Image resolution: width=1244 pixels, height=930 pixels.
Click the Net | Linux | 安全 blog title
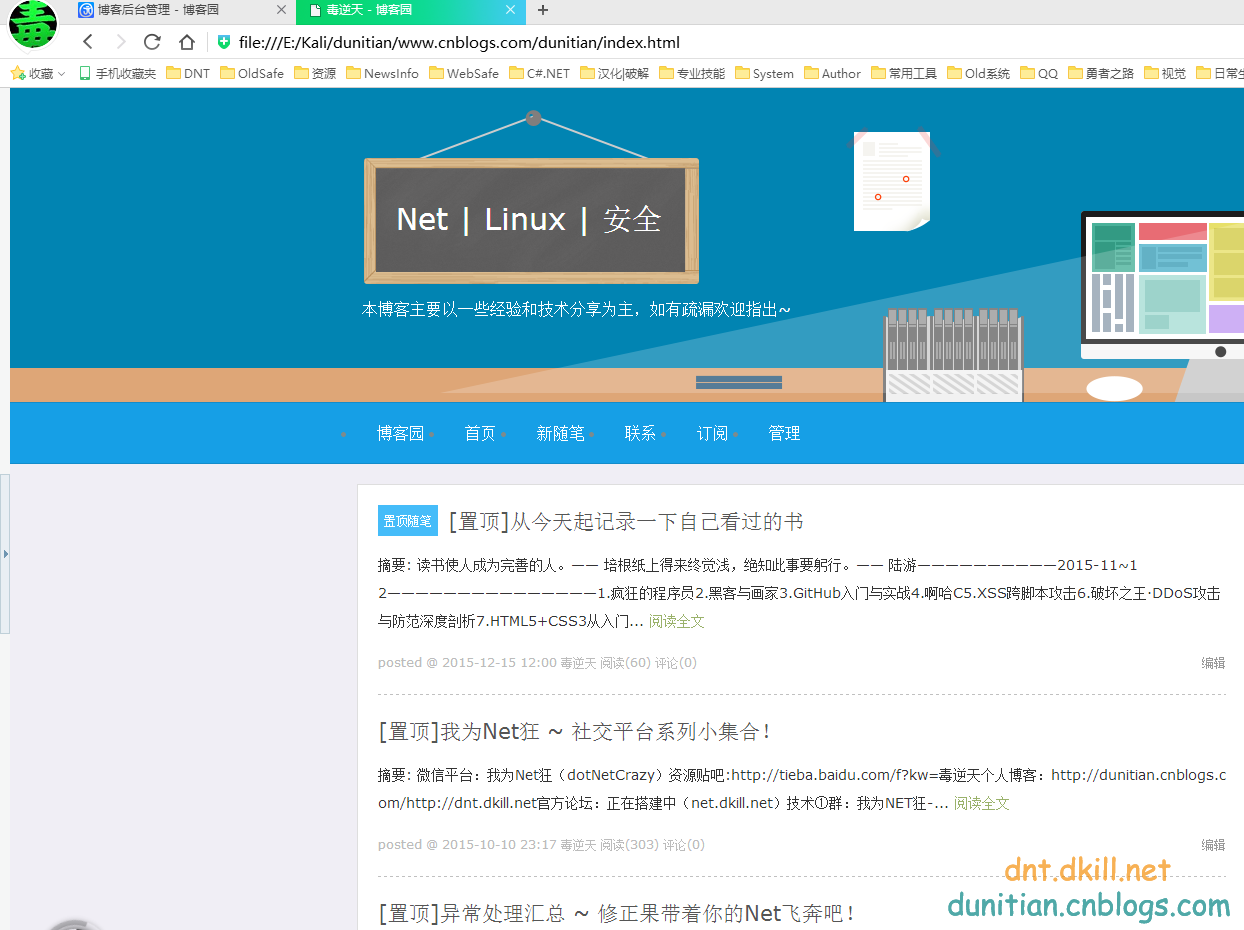(x=529, y=219)
